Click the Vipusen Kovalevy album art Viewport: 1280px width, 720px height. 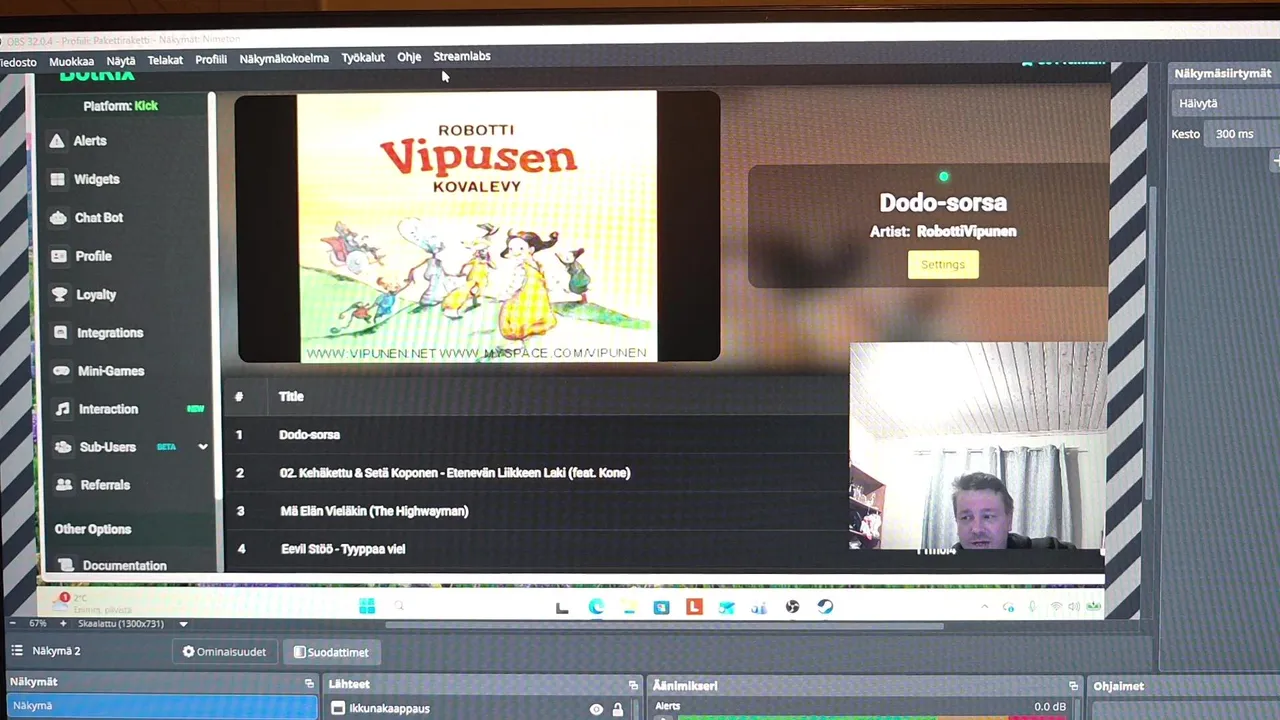478,227
